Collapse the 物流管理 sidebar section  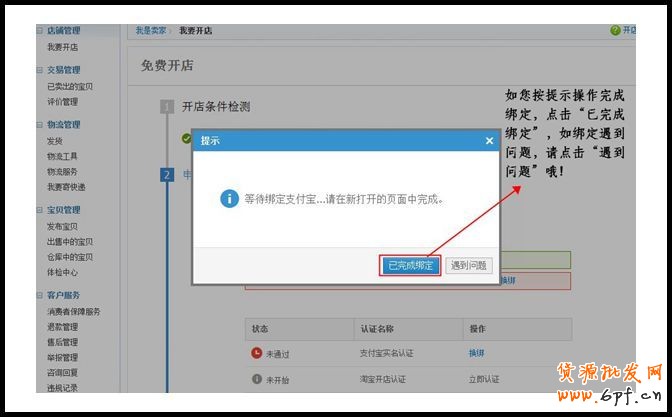pyautogui.click(x=40, y=125)
